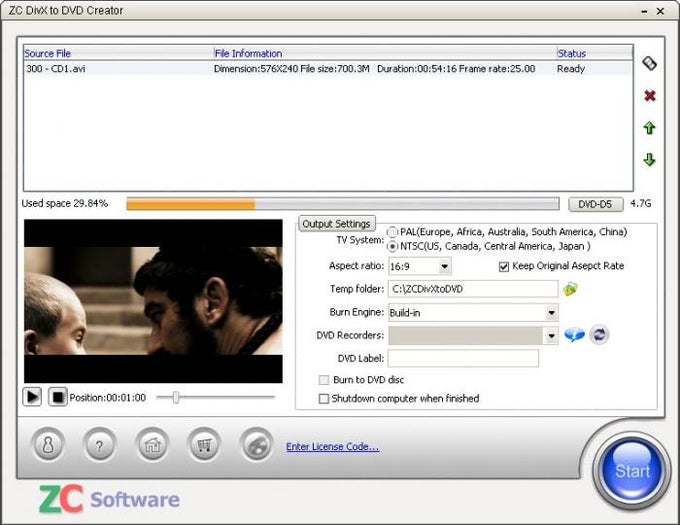Click the add file icon beside list
Image resolution: width=680 pixels, height=525 pixels.
[649, 64]
